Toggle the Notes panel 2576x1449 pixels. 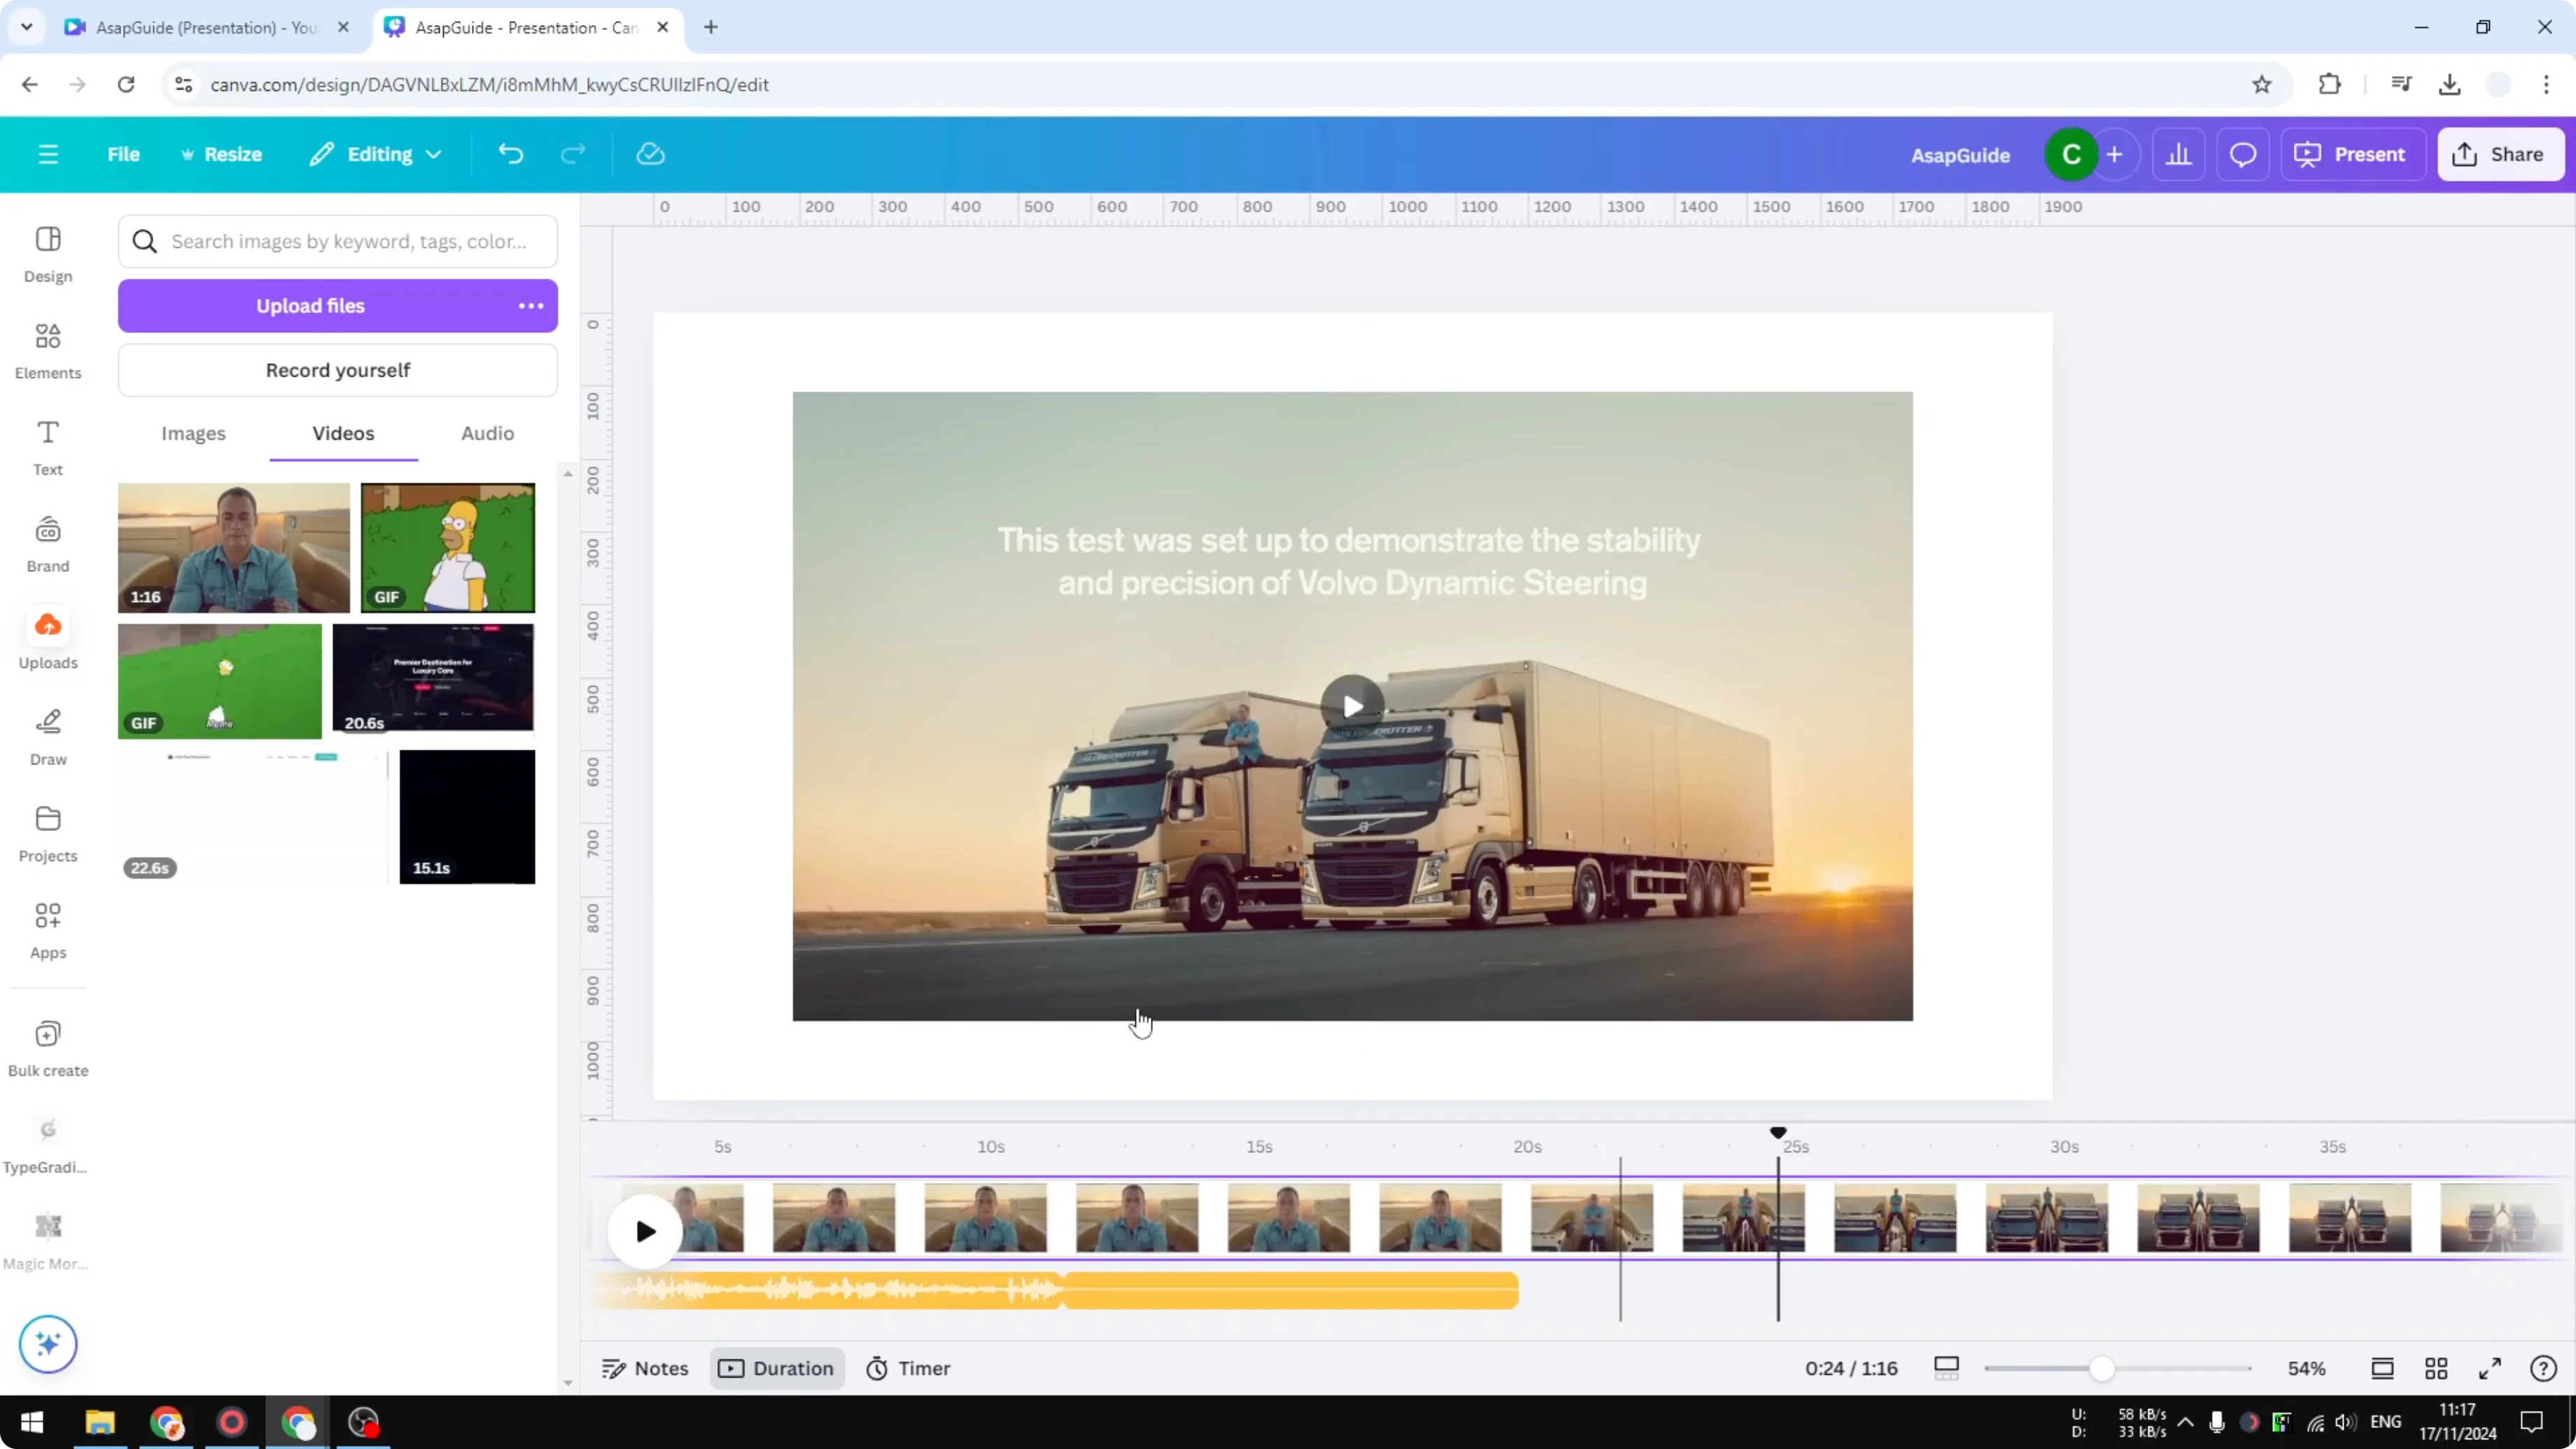tap(645, 1368)
